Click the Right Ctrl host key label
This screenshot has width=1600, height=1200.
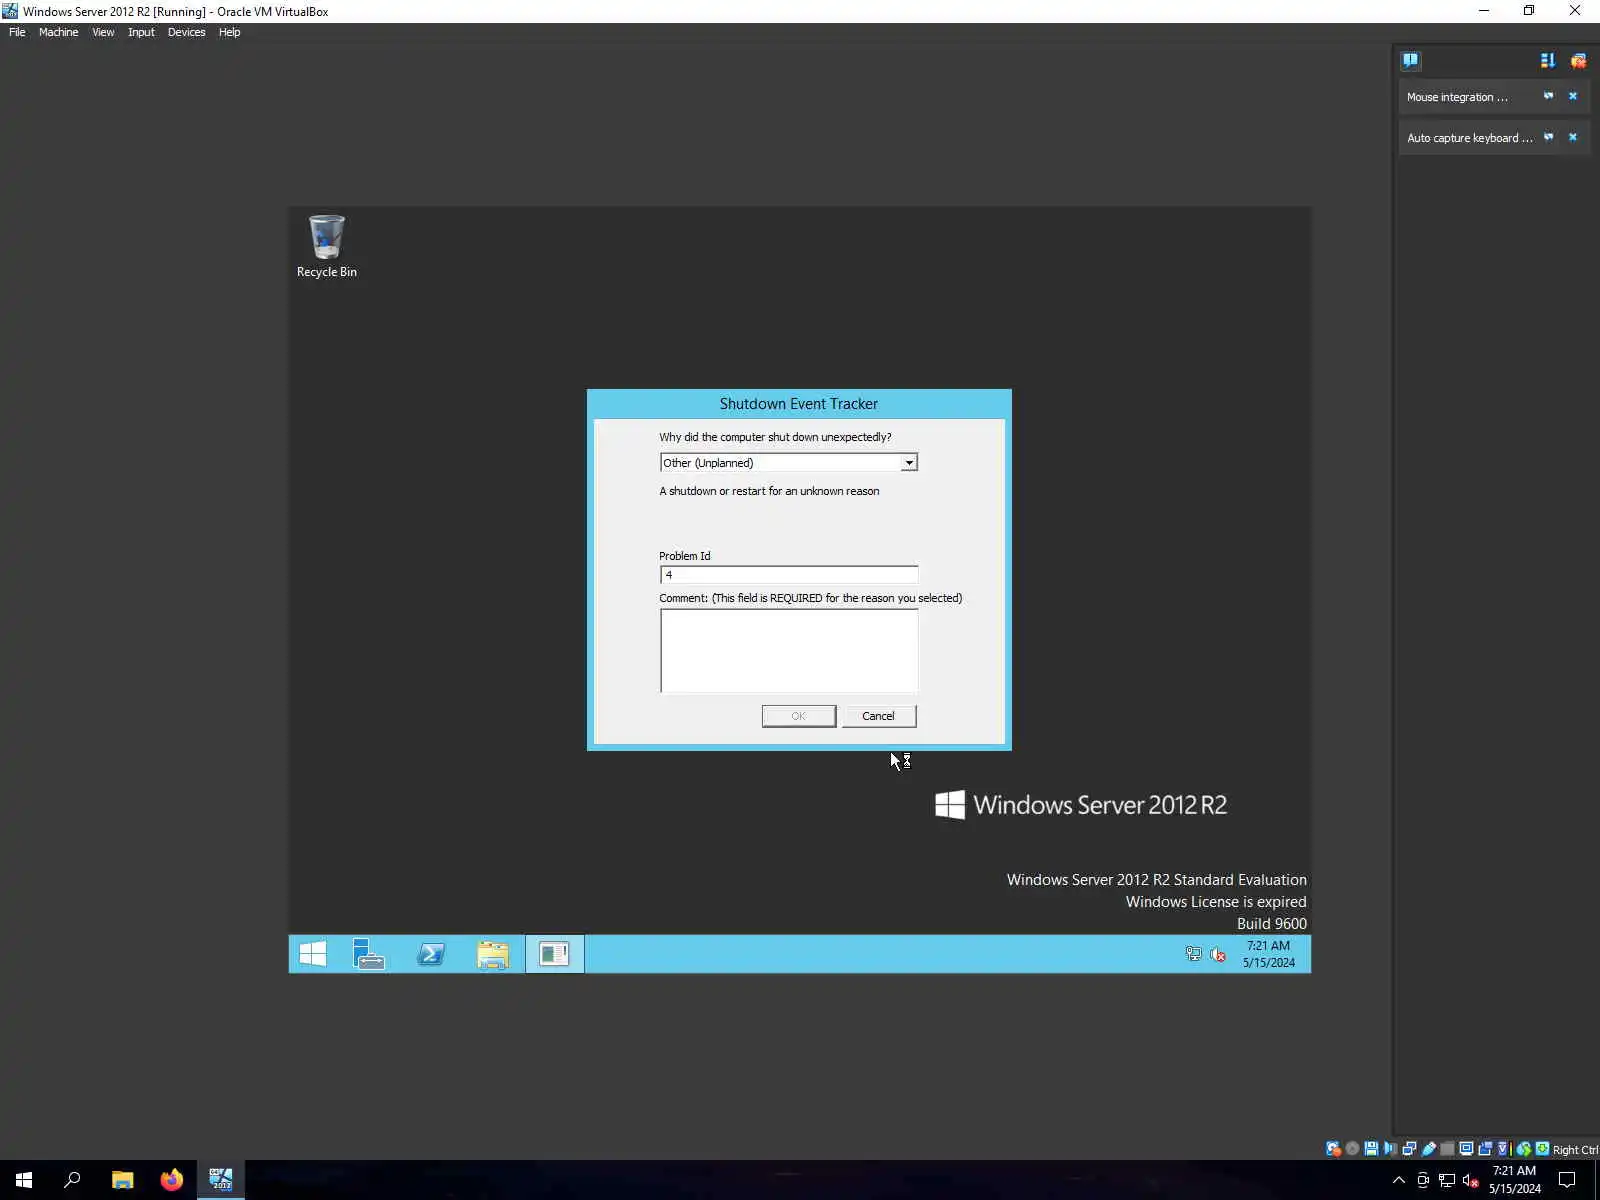[1575, 1150]
